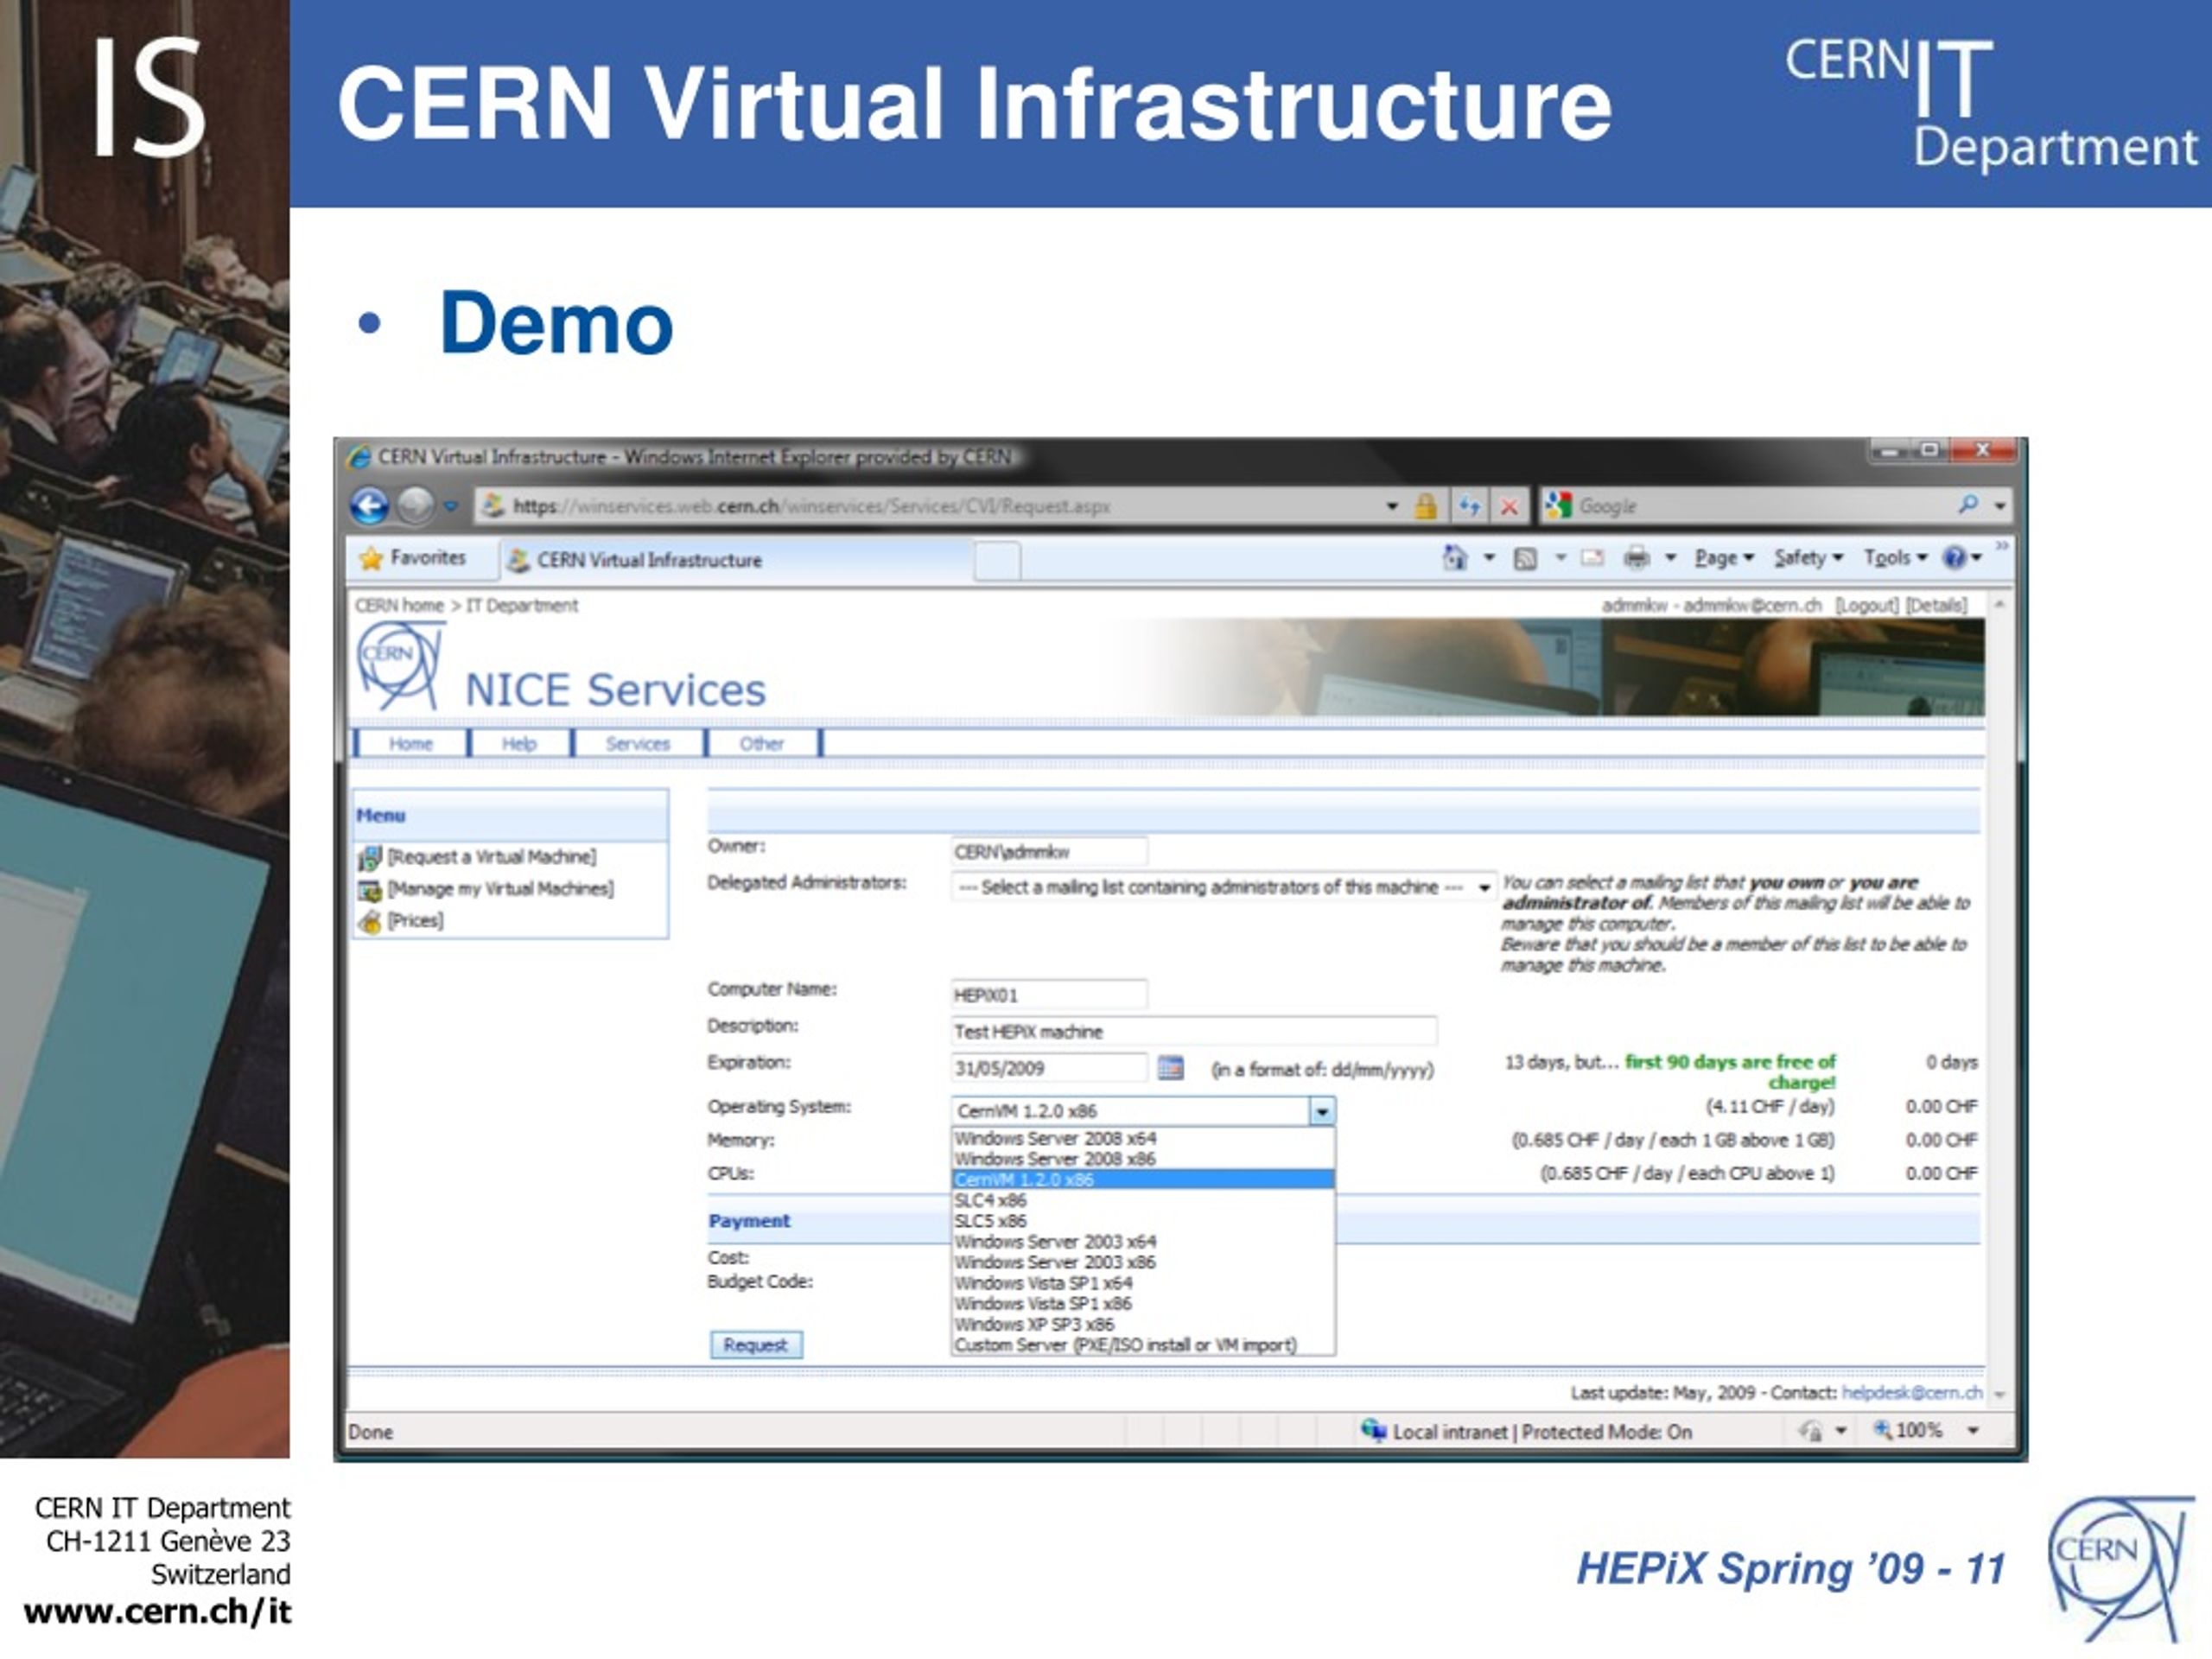This screenshot has height=1659, width=2212.
Task: Click the red Stop loading icon
Action: pyautogui.click(x=1509, y=506)
